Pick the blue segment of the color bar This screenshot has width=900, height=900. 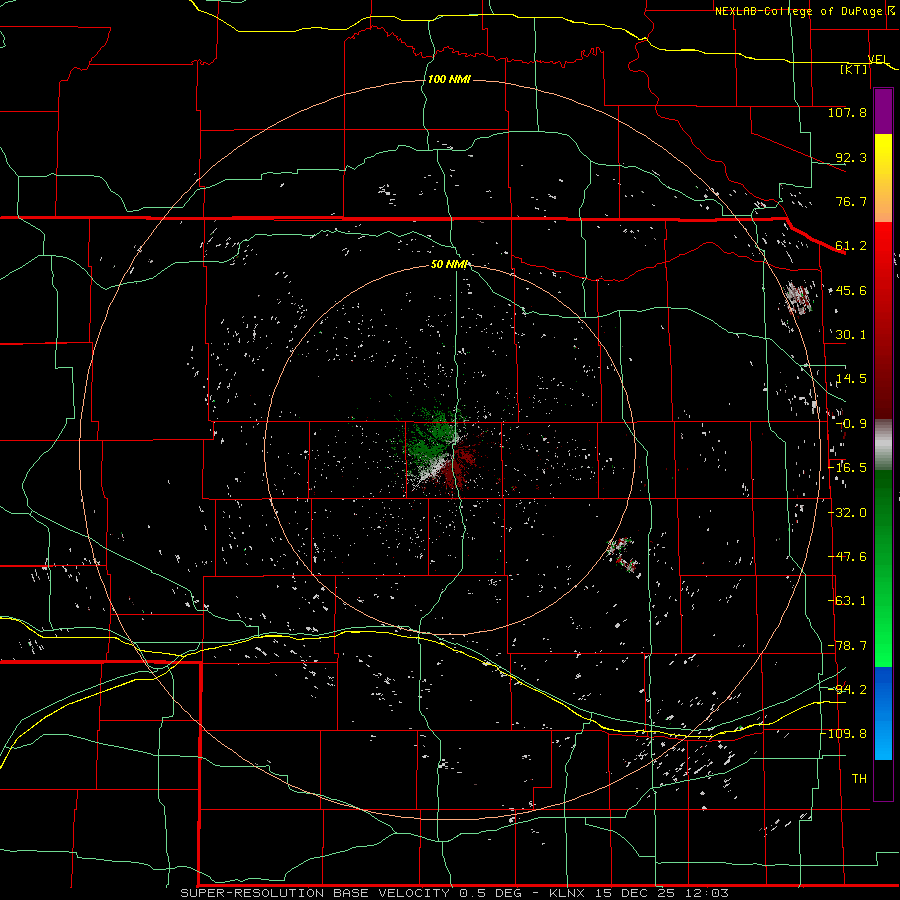tap(883, 713)
